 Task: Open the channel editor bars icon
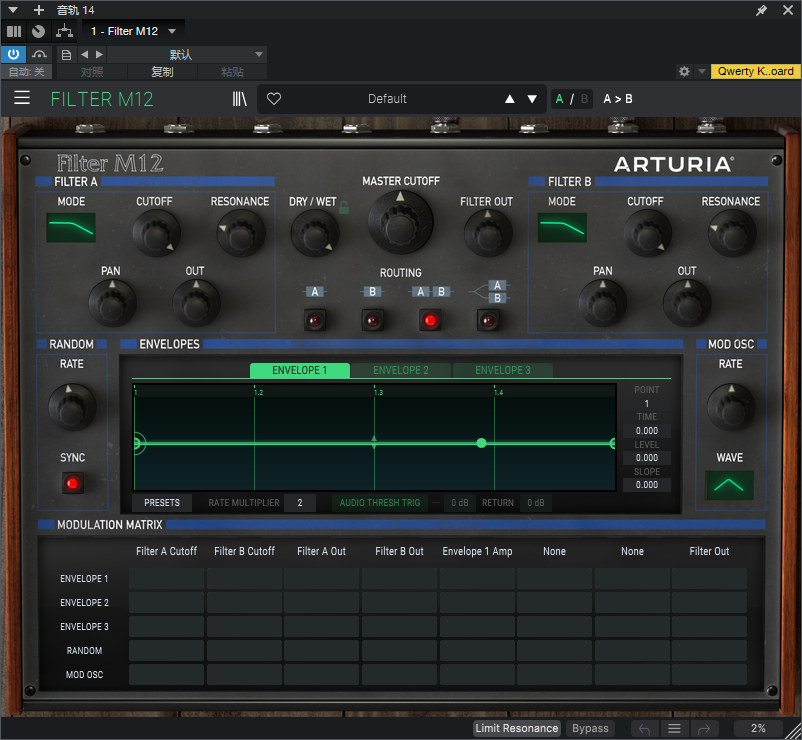[14, 31]
